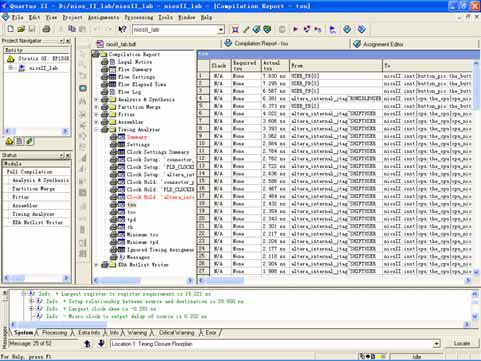Click the teal icon in vertical side toolbar
Screen dimensions: 481x361
(83, 88)
